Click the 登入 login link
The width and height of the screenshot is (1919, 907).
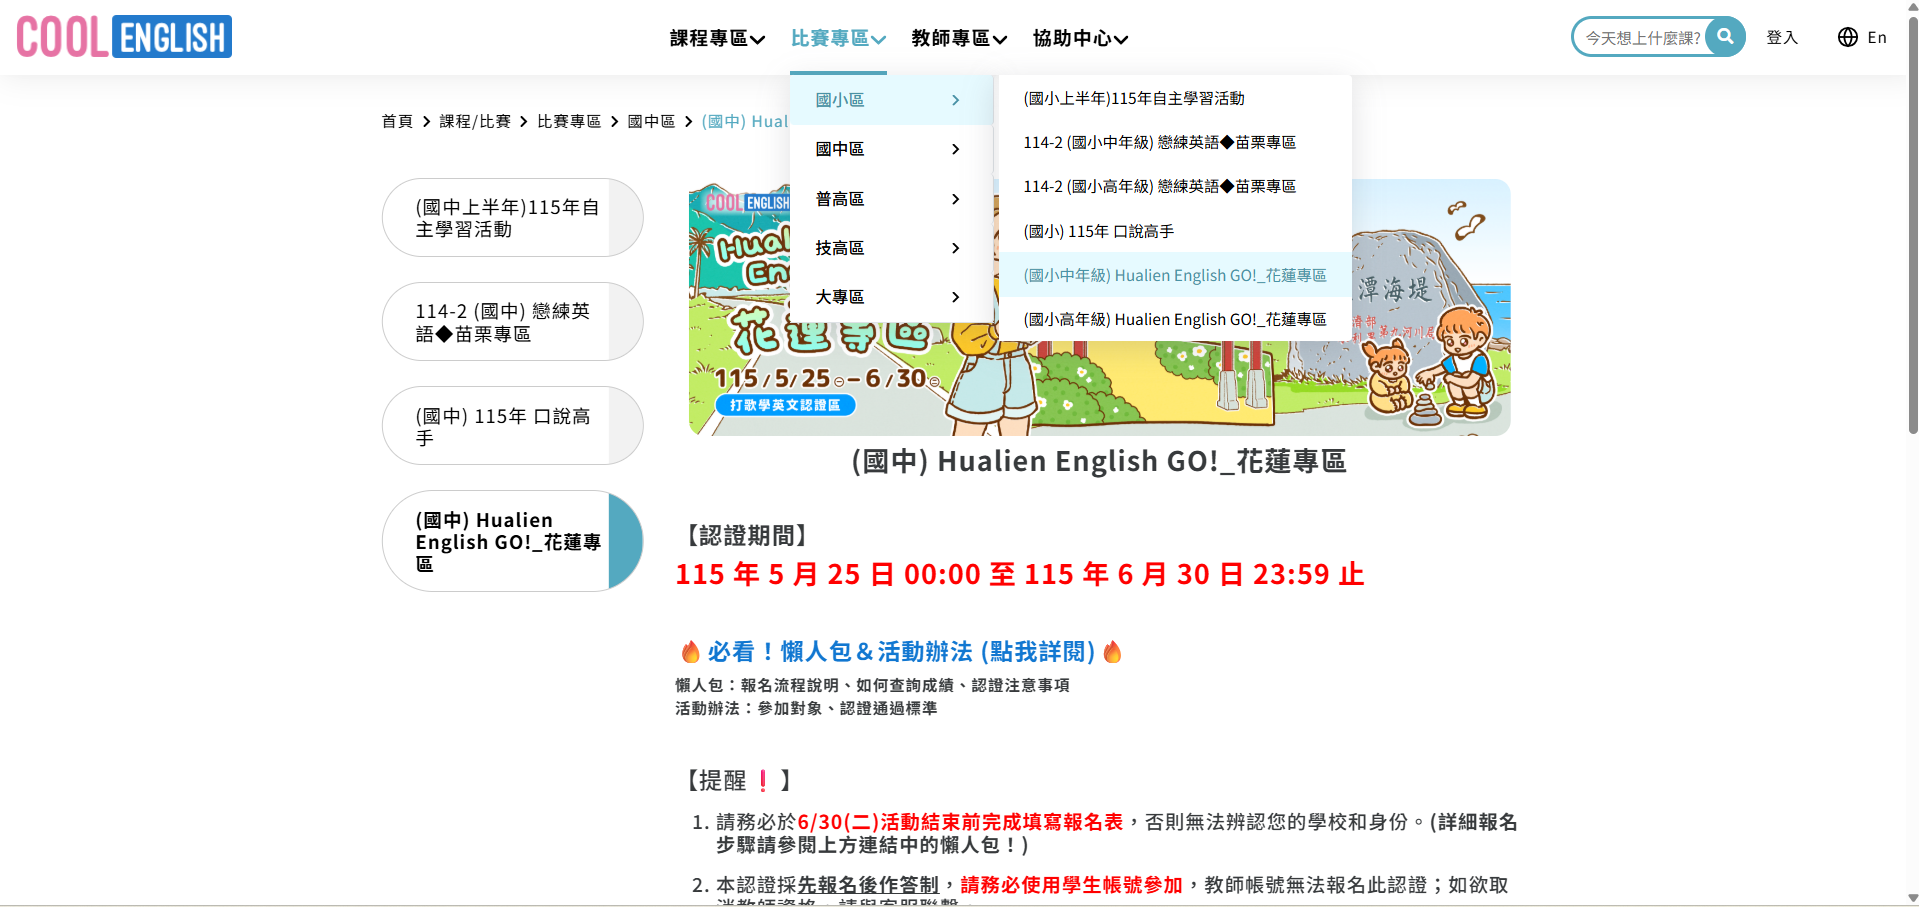tap(1782, 37)
